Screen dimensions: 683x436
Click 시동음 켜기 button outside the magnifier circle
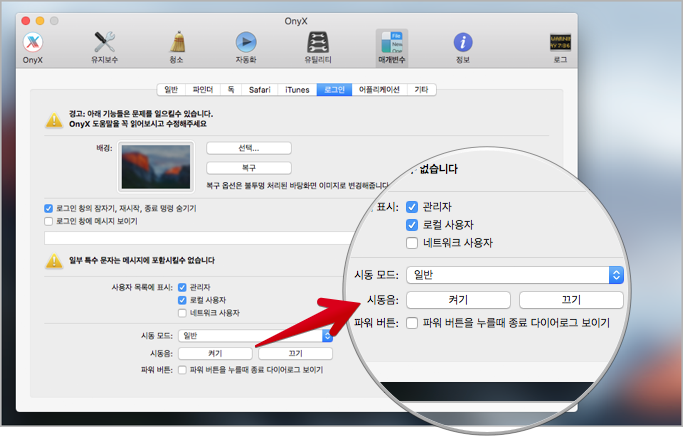215,353
